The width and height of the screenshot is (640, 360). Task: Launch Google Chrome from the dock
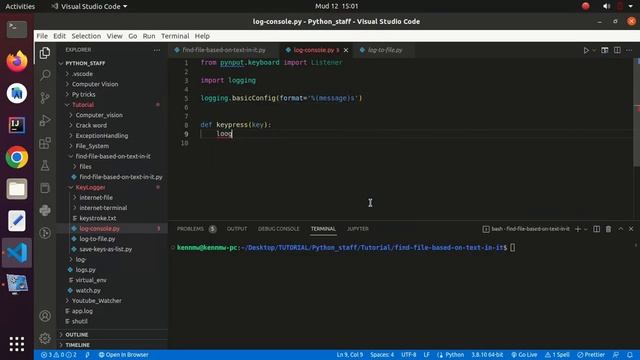click(17, 157)
